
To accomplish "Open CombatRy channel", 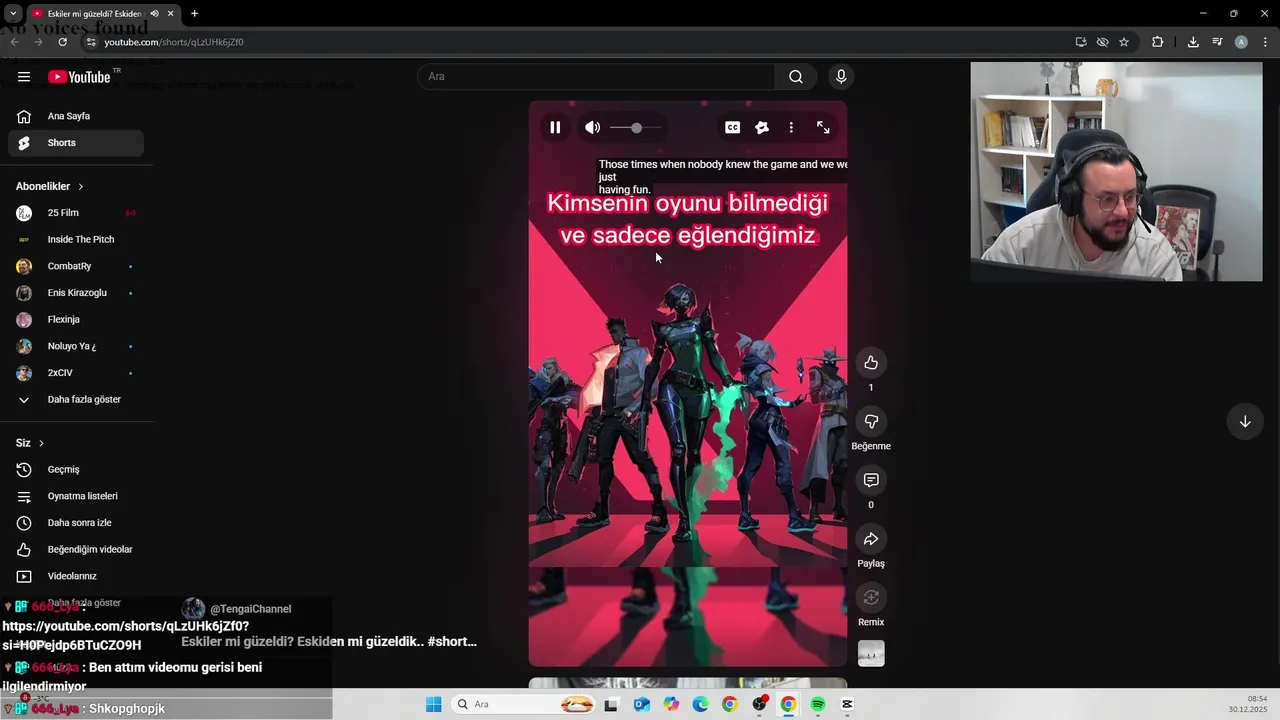I will tap(76, 267).
